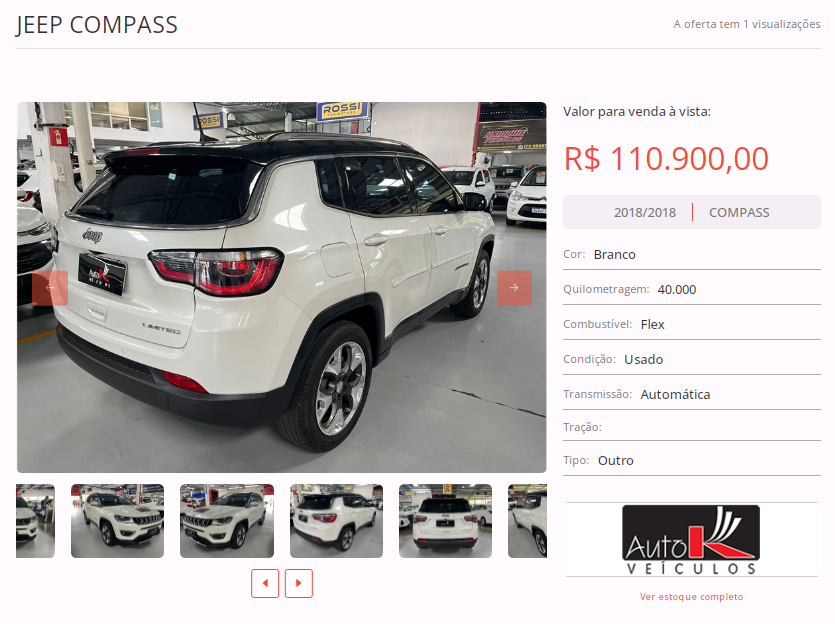Click the Quilometragem 40.000 row

tap(692, 289)
